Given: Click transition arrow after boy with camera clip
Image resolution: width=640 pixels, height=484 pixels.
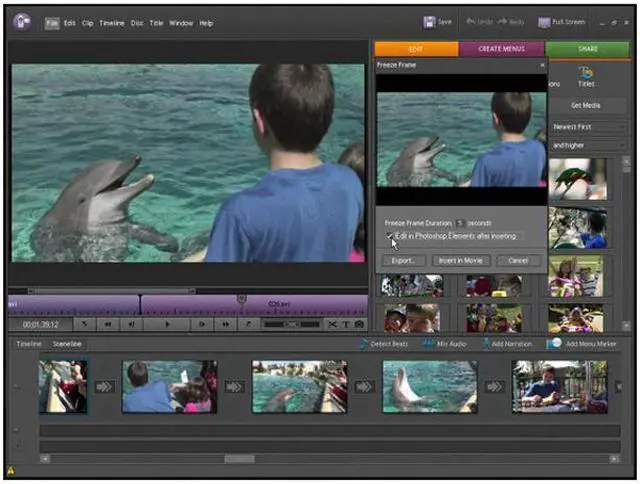Looking at the screenshot, I should coord(234,386).
